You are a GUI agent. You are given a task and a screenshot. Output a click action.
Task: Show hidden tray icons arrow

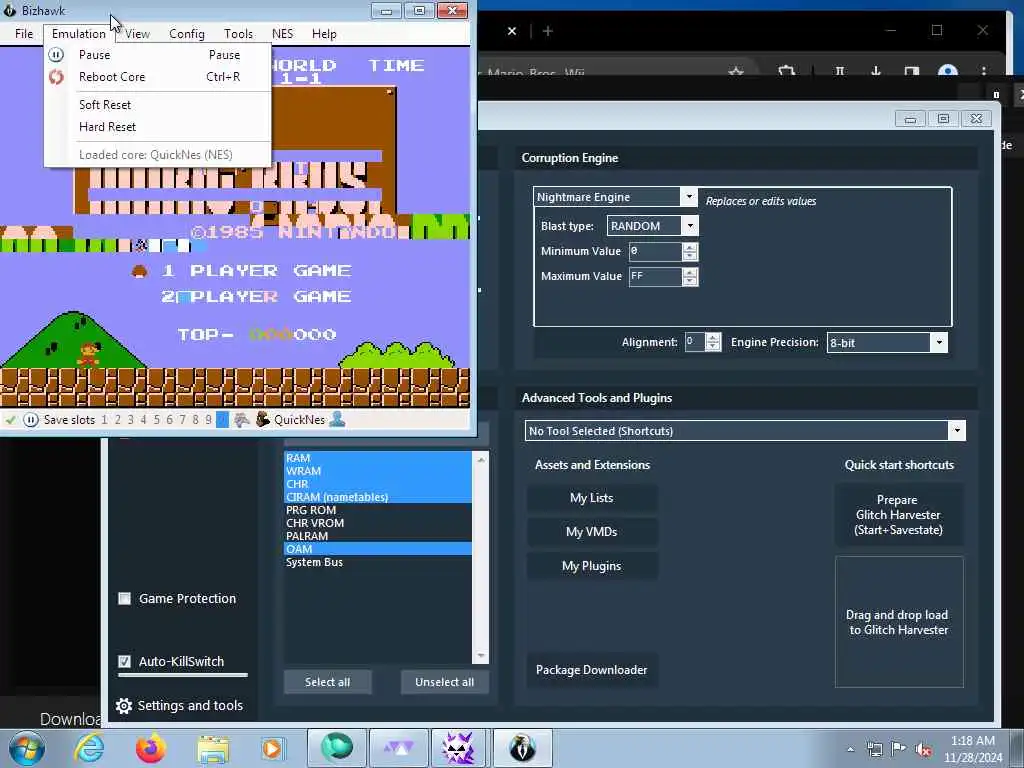point(850,750)
